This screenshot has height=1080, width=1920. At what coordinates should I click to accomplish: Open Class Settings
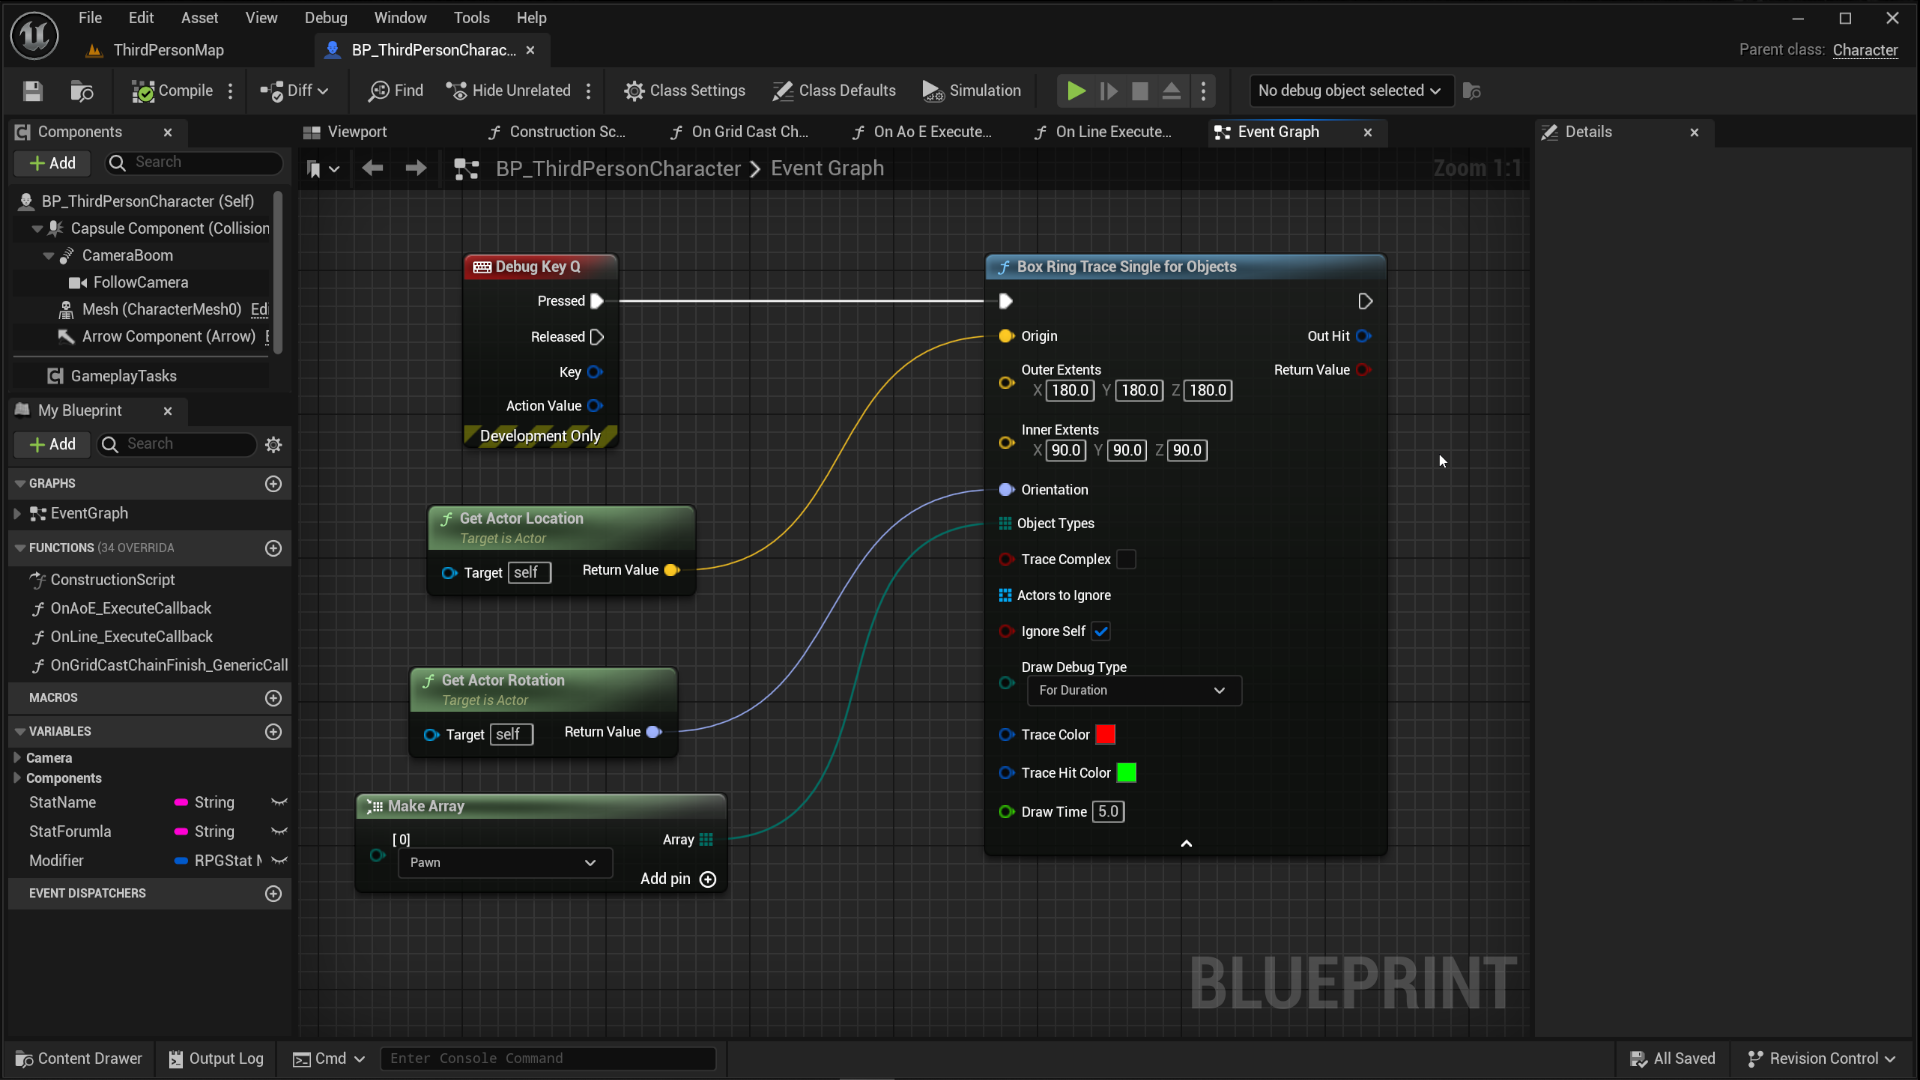pos(685,91)
